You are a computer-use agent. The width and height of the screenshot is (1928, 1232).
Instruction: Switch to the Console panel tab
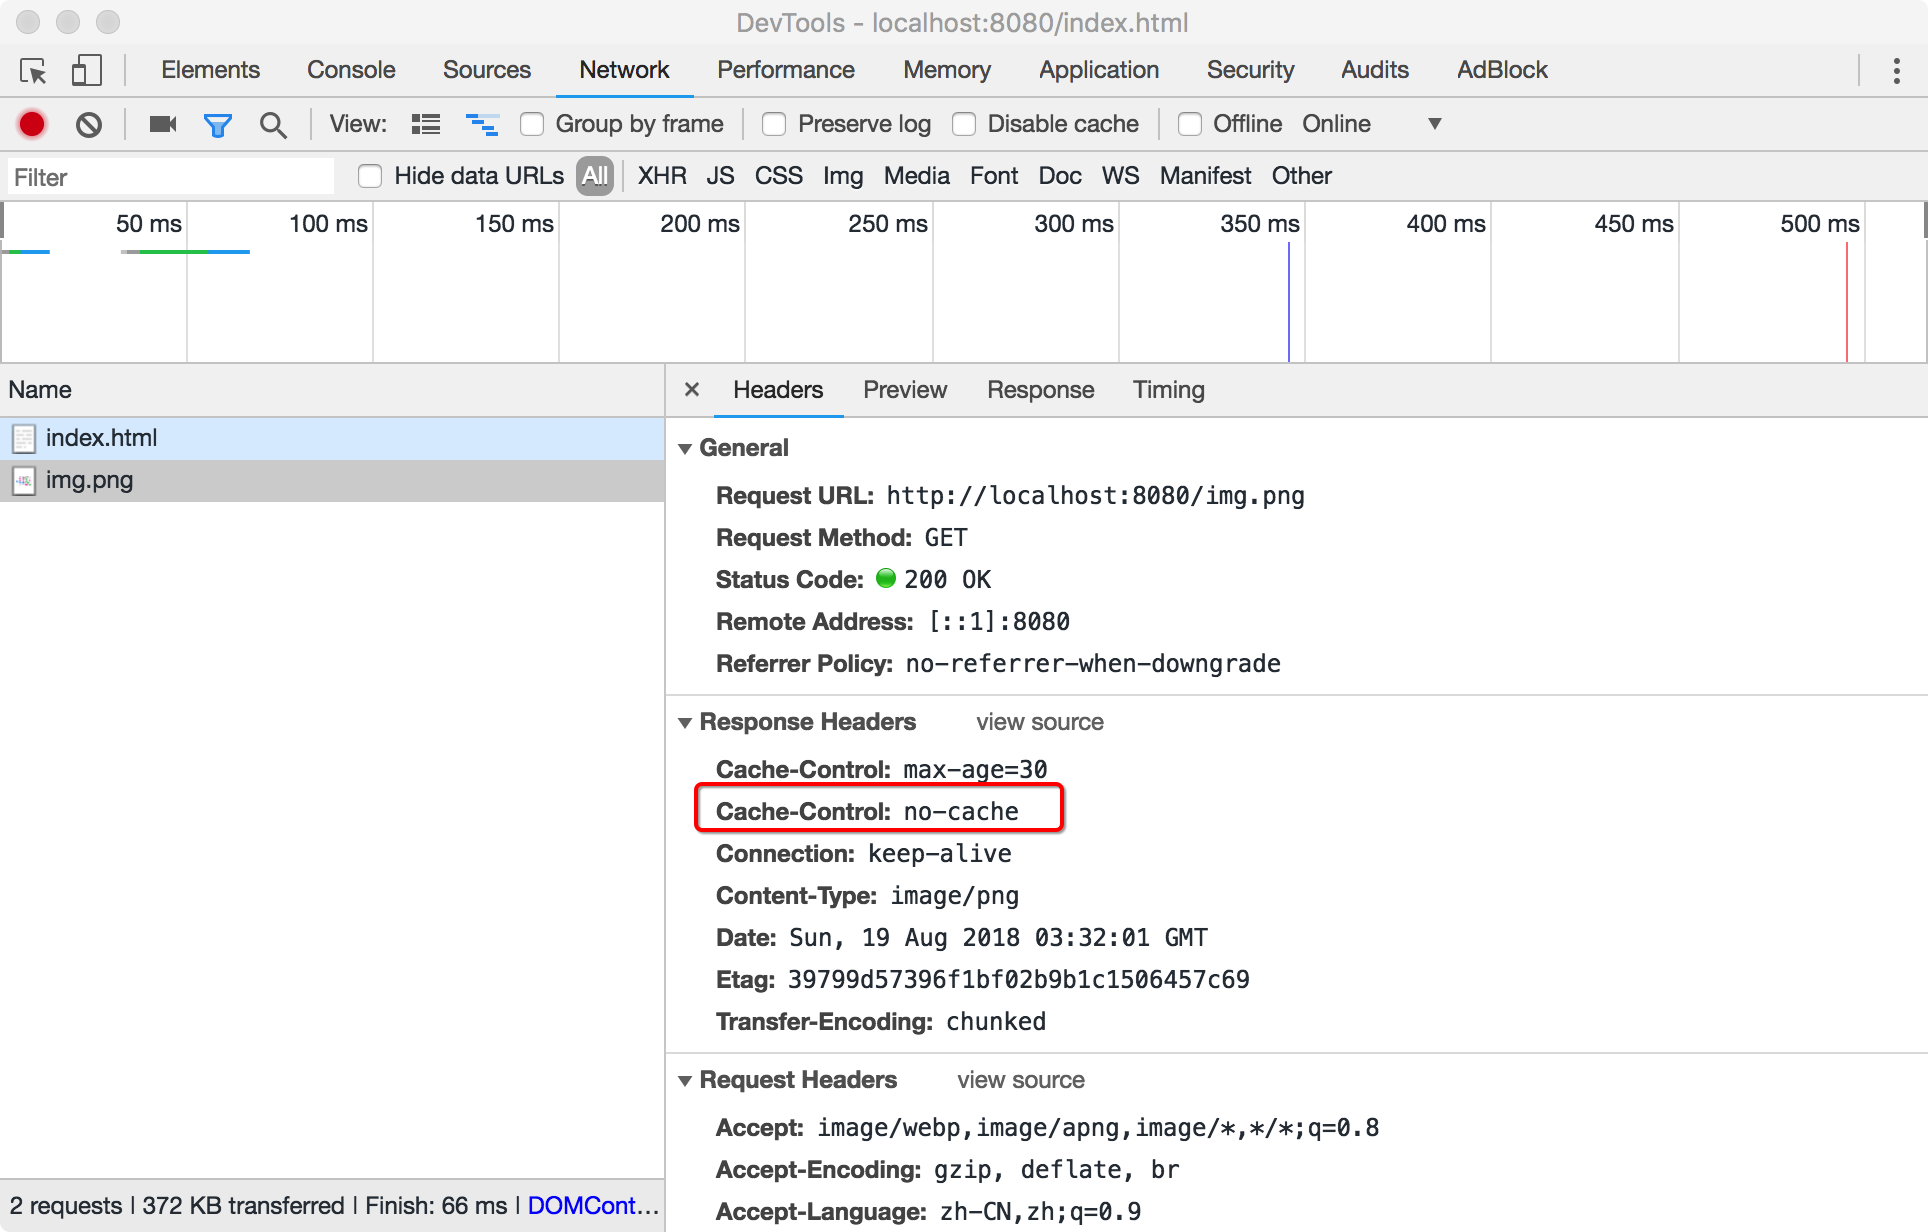pyautogui.click(x=351, y=70)
